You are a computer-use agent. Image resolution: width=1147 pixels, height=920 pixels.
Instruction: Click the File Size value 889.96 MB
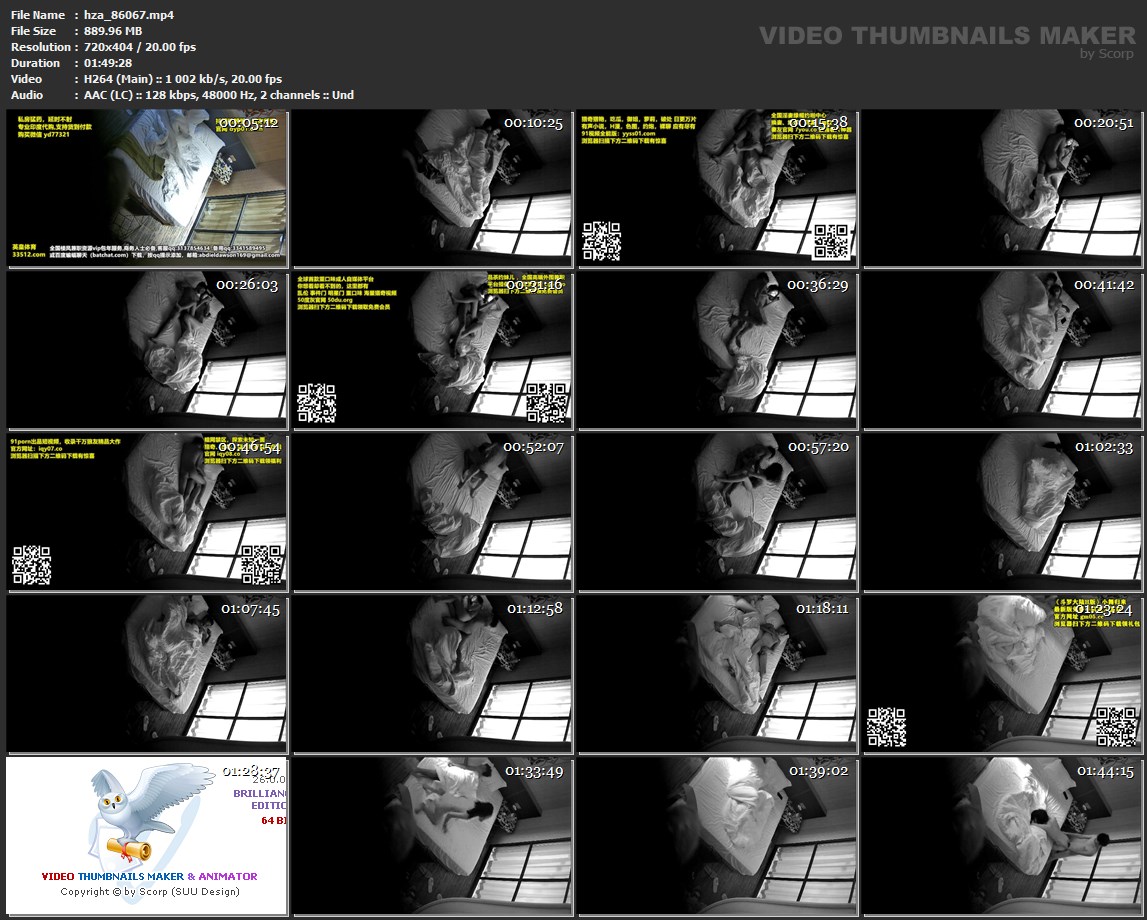pyautogui.click(x=113, y=31)
